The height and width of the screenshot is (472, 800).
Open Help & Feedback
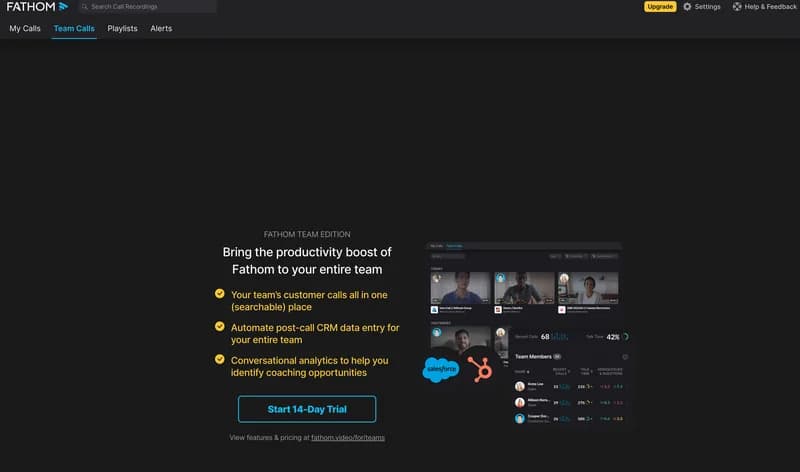pos(765,7)
